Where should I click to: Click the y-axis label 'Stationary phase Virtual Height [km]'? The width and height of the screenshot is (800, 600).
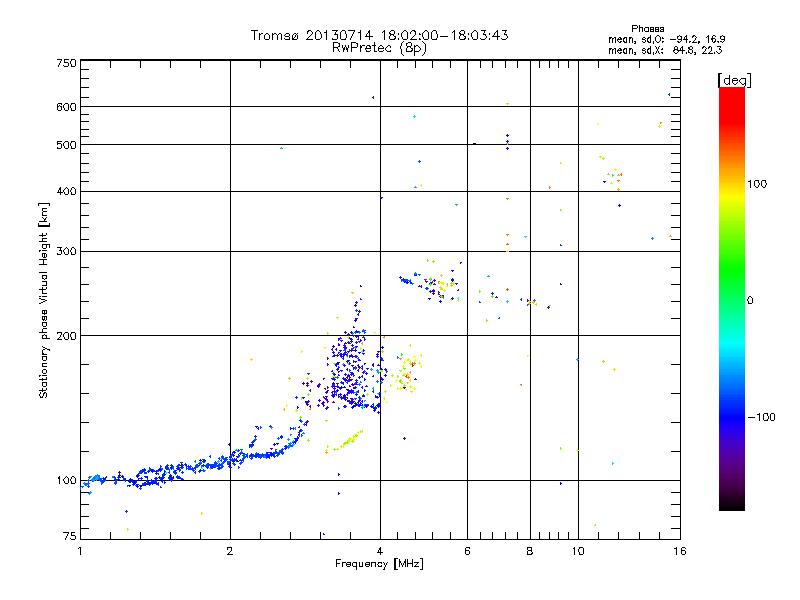pos(43,300)
